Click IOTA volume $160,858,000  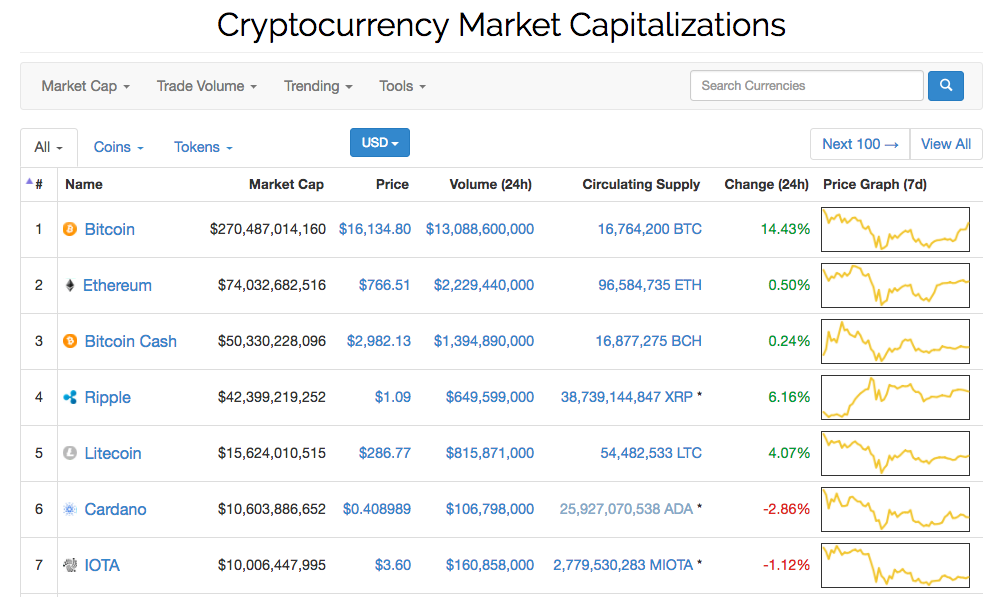tap(490, 565)
